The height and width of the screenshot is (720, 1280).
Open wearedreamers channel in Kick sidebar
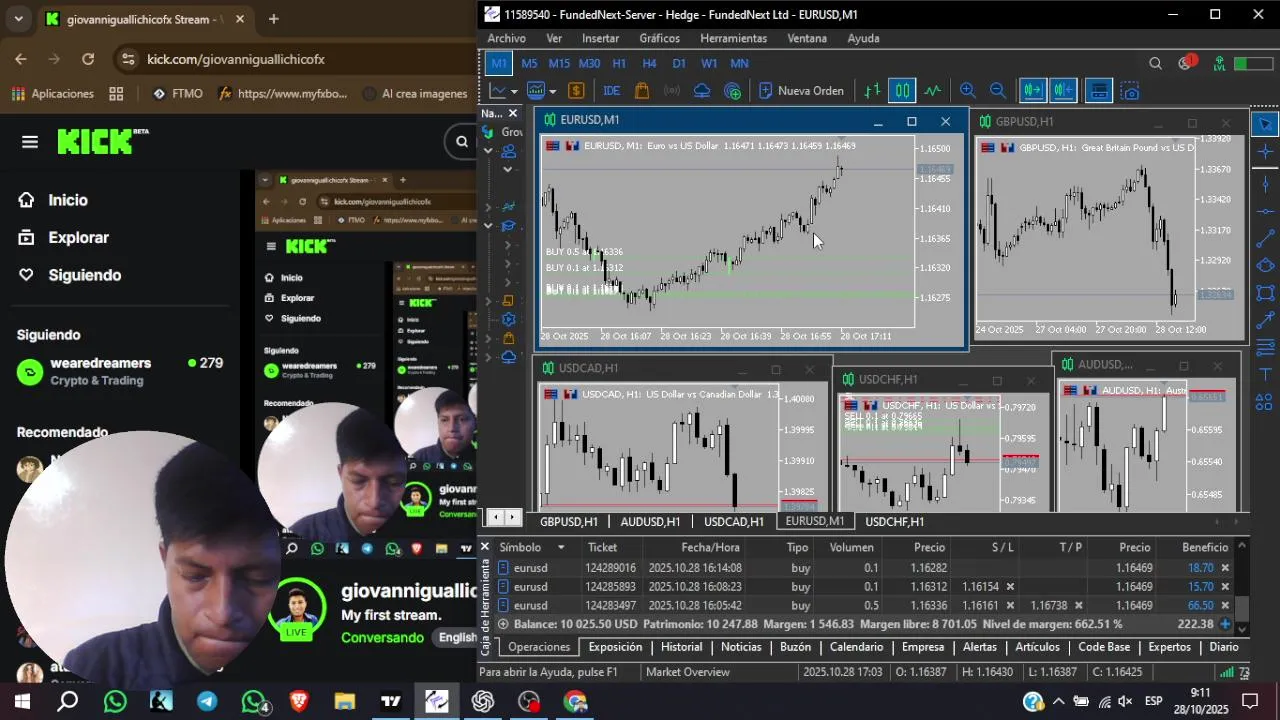point(120,371)
